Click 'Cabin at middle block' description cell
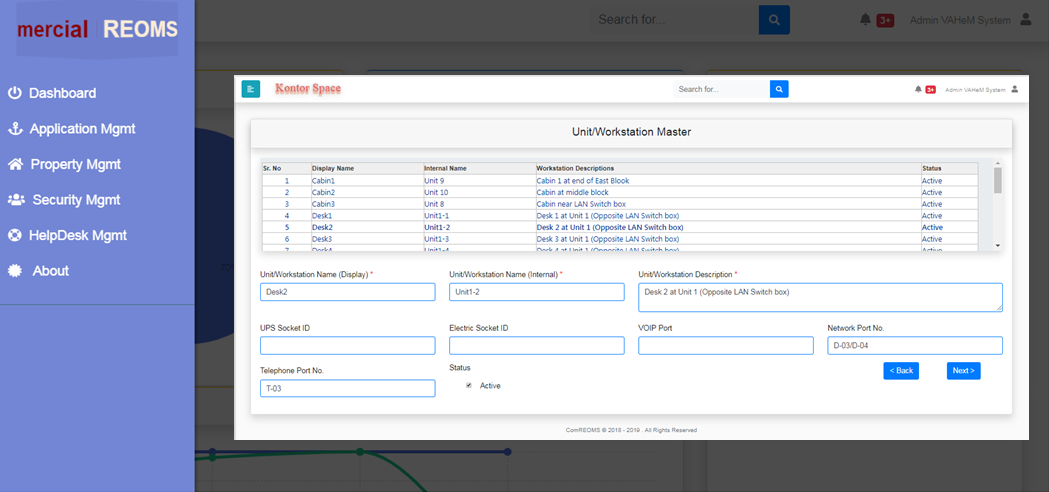The image size is (1049, 492). coord(728,192)
